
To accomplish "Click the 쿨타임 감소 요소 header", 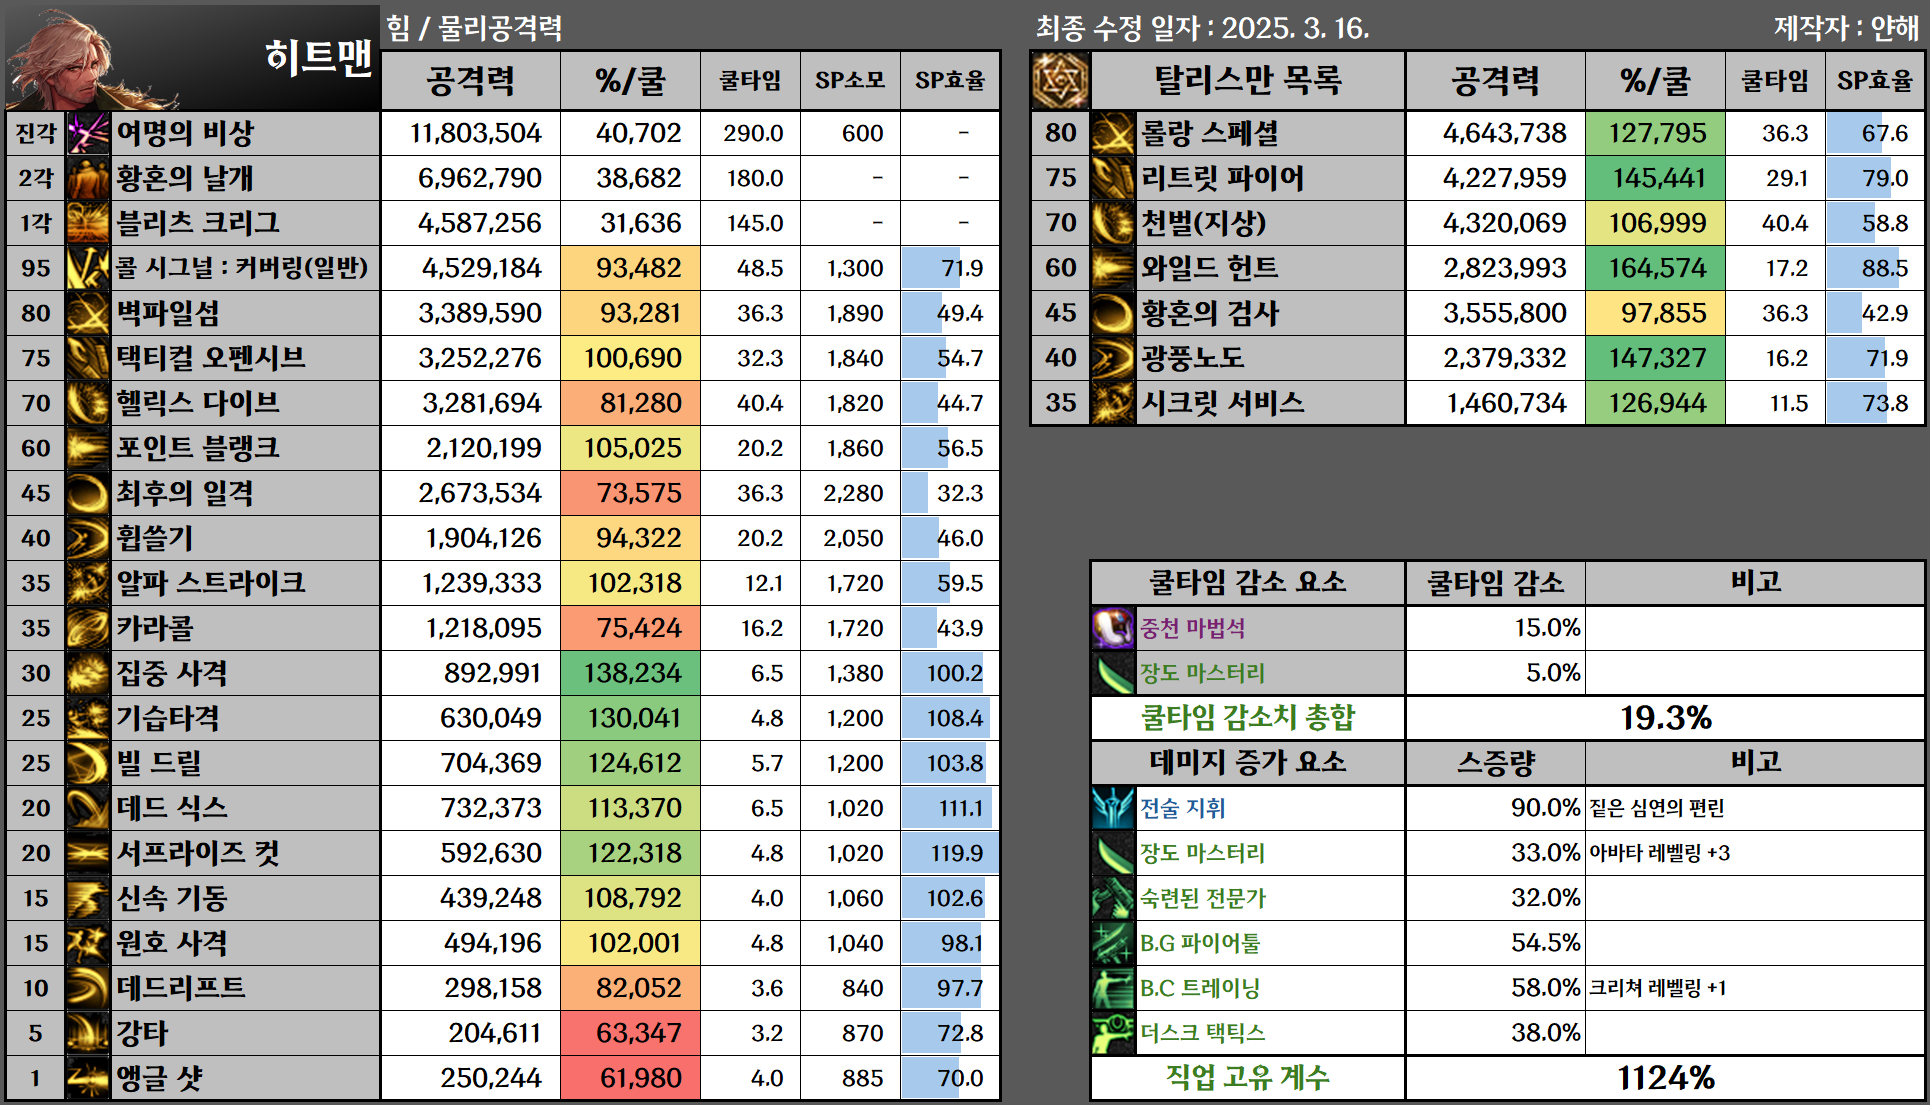I will pyautogui.click(x=1247, y=582).
